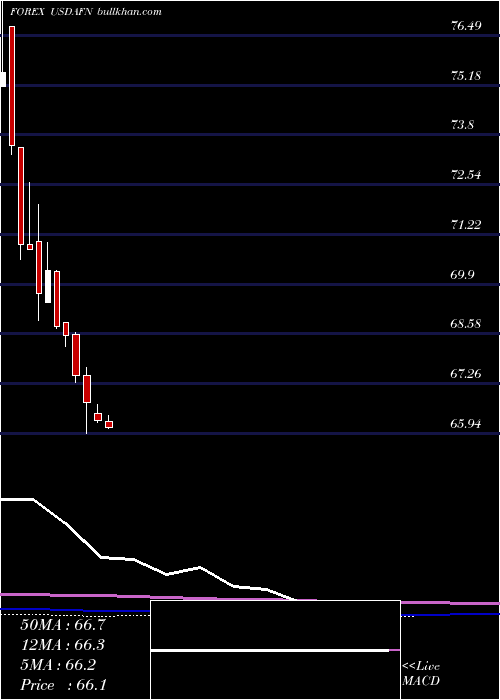Image resolution: width=500 pixels, height=700 pixels.
Task: Click the 76.49 price axis label
Action: click(x=466, y=25)
